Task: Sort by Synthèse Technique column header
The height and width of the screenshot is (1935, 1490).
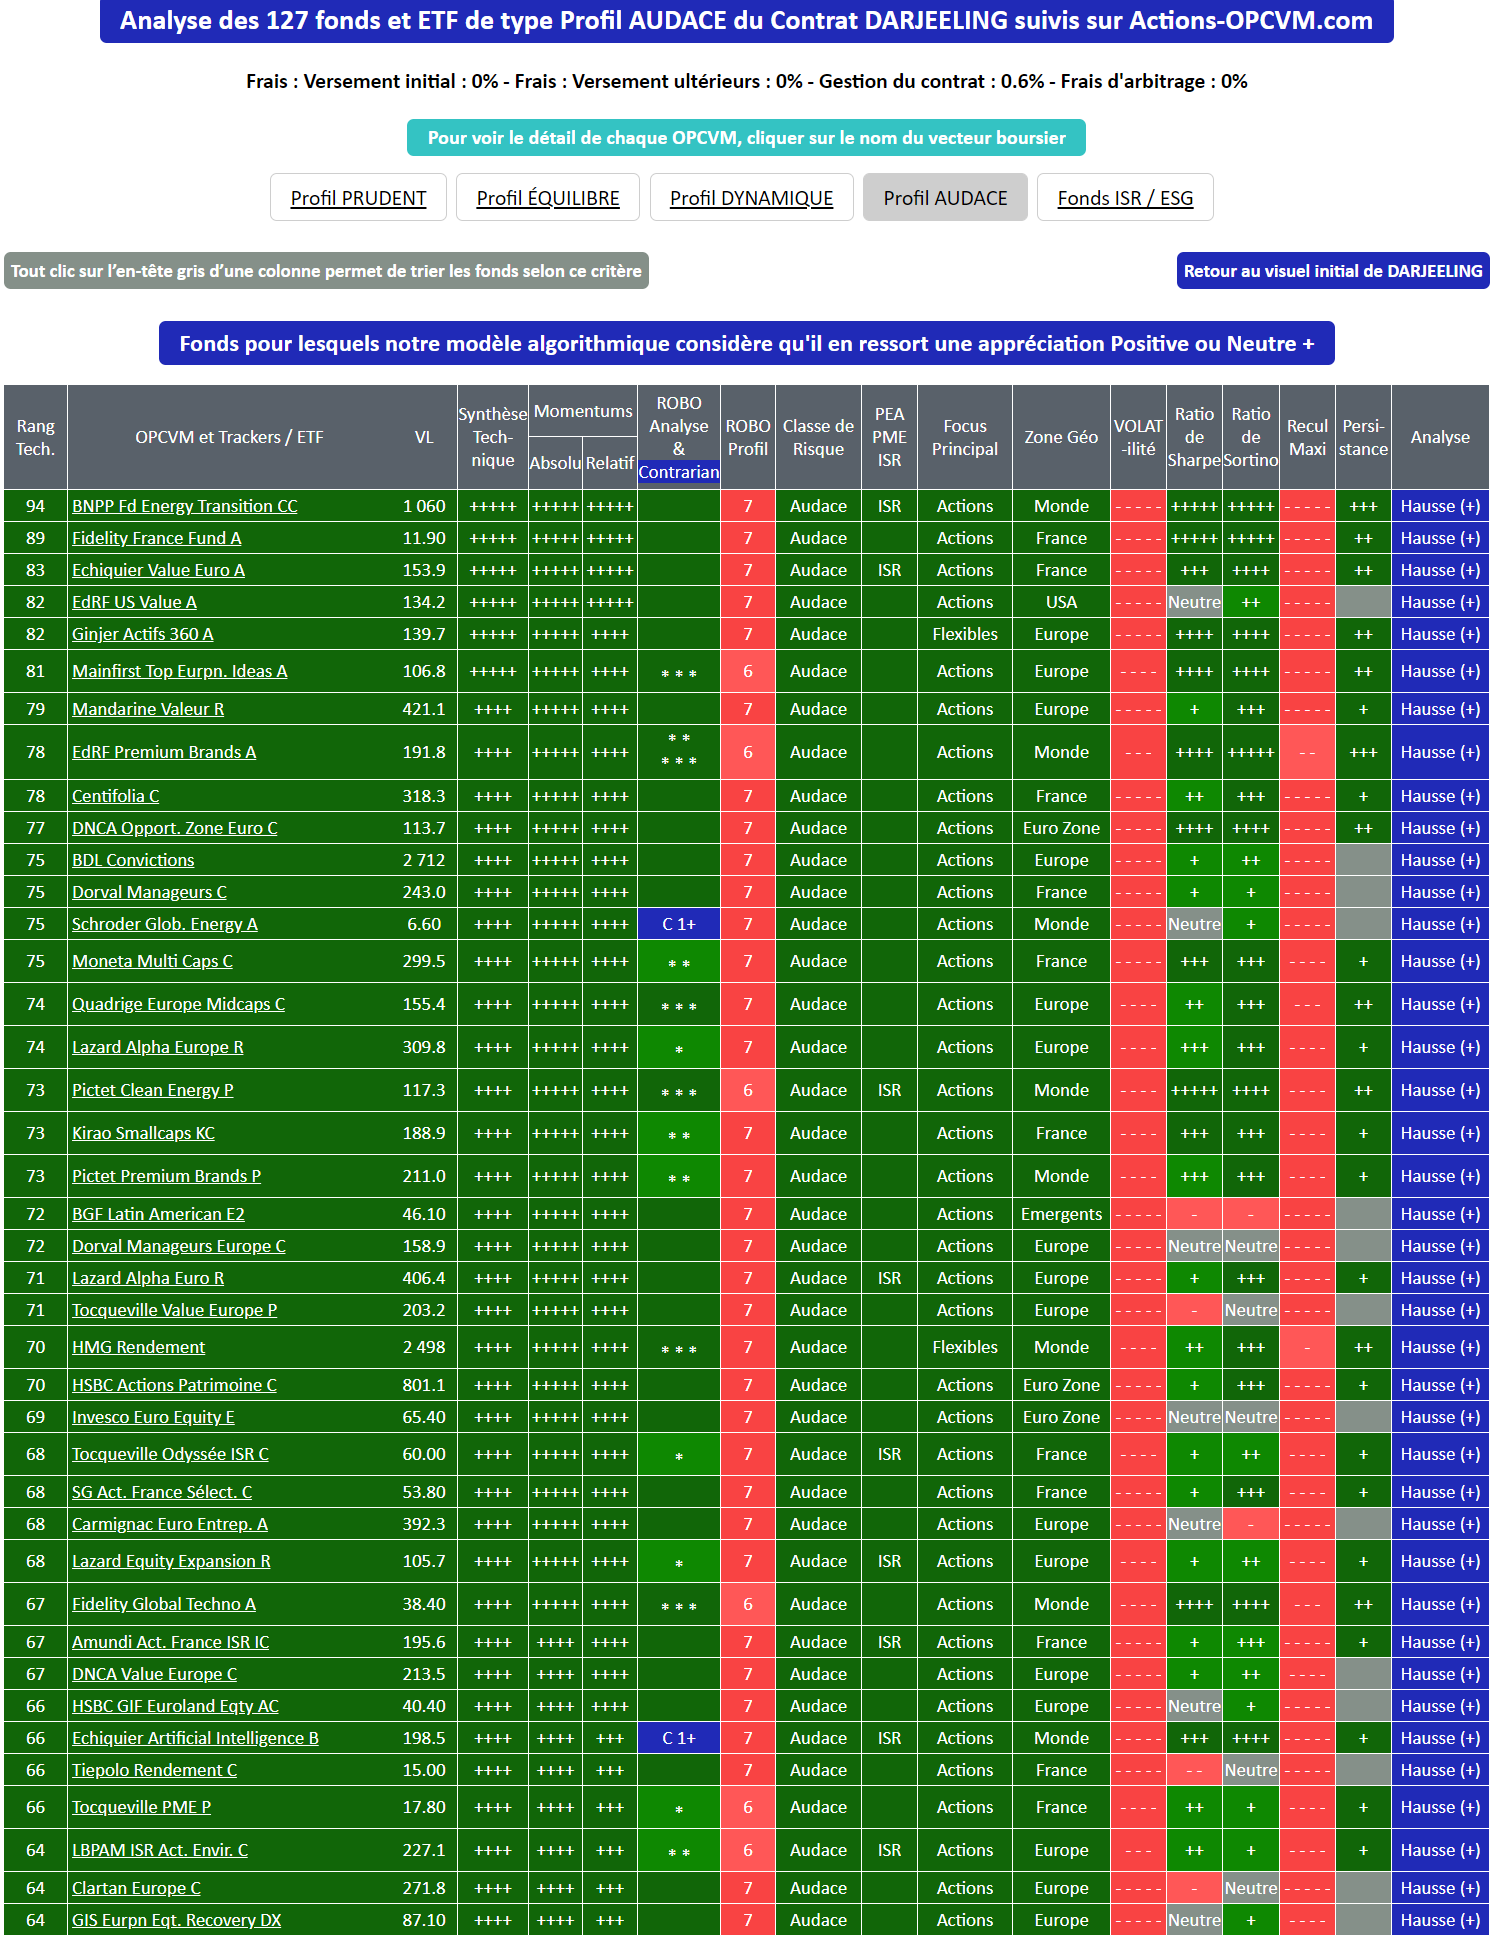Action: pyautogui.click(x=493, y=437)
